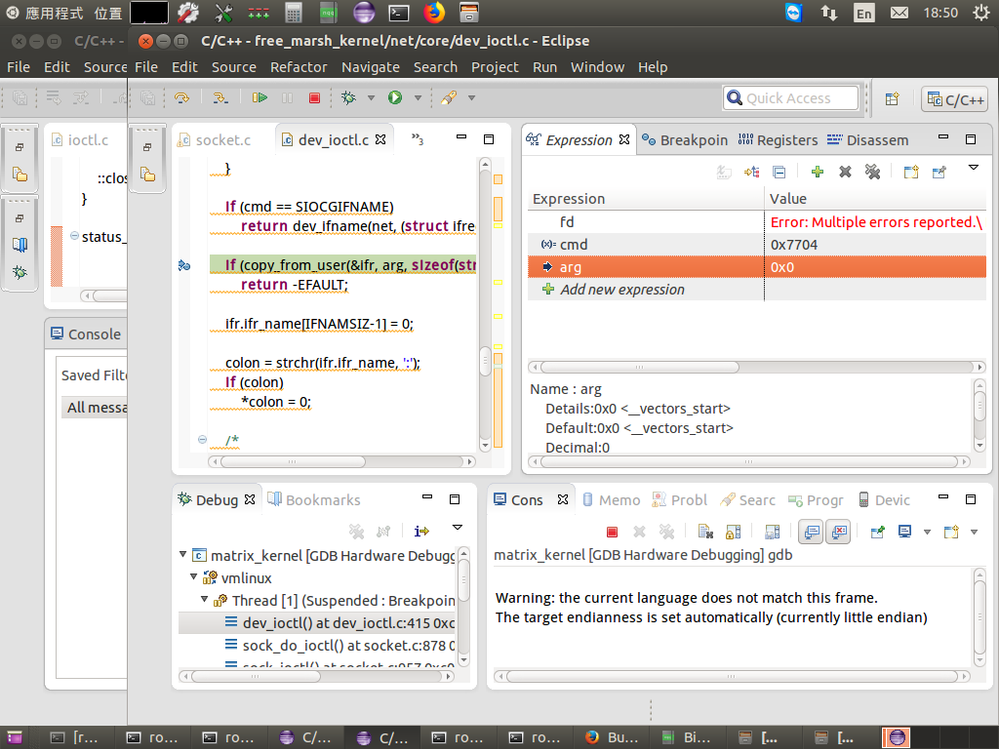Viewport: 999px width, 749px height.
Task: Click Add new expression row
Action: [x=757, y=289]
